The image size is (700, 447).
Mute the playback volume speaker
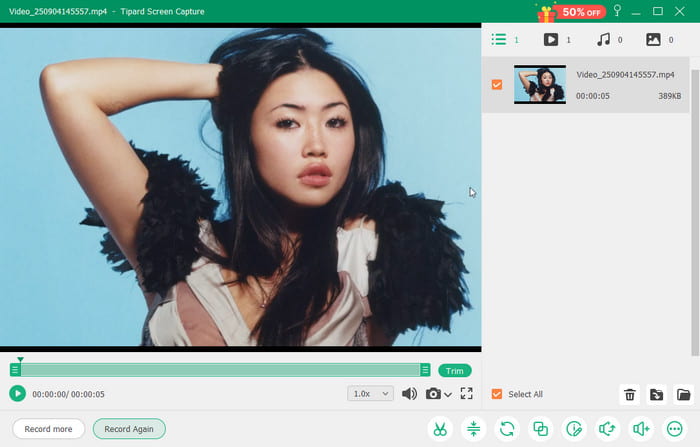(x=409, y=394)
